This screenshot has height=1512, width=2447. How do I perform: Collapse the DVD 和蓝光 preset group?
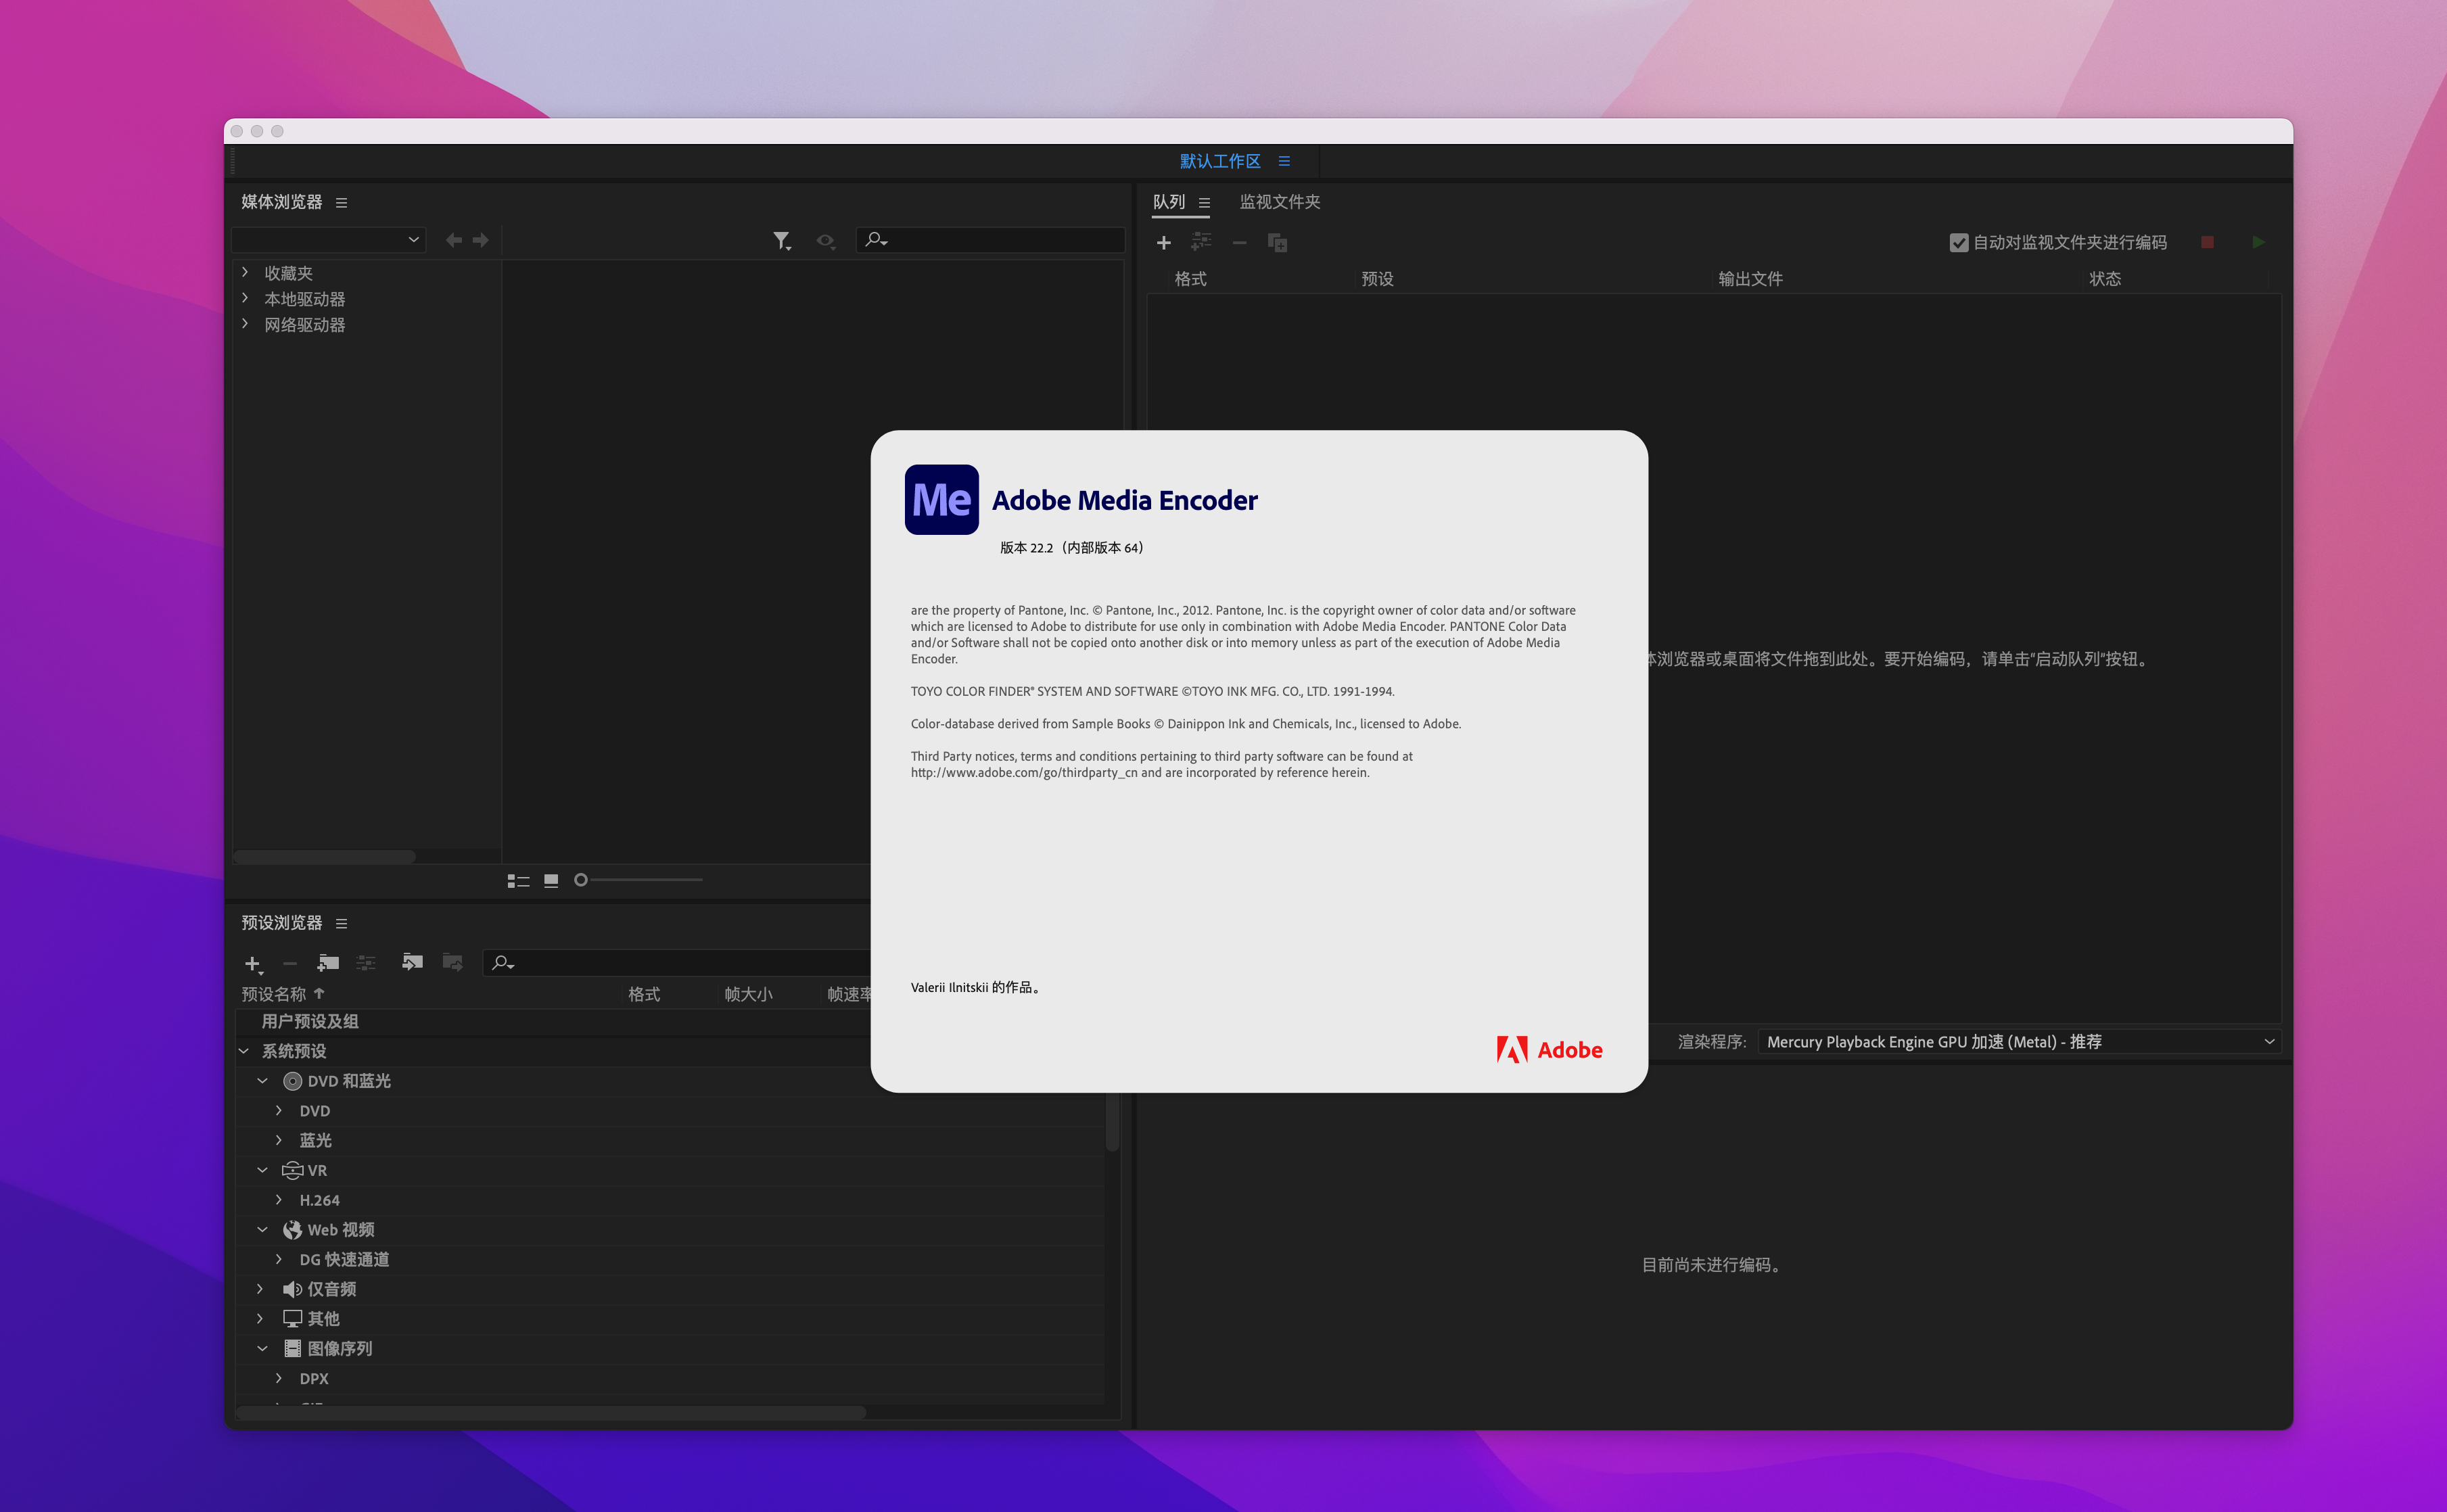[262, 1080]
